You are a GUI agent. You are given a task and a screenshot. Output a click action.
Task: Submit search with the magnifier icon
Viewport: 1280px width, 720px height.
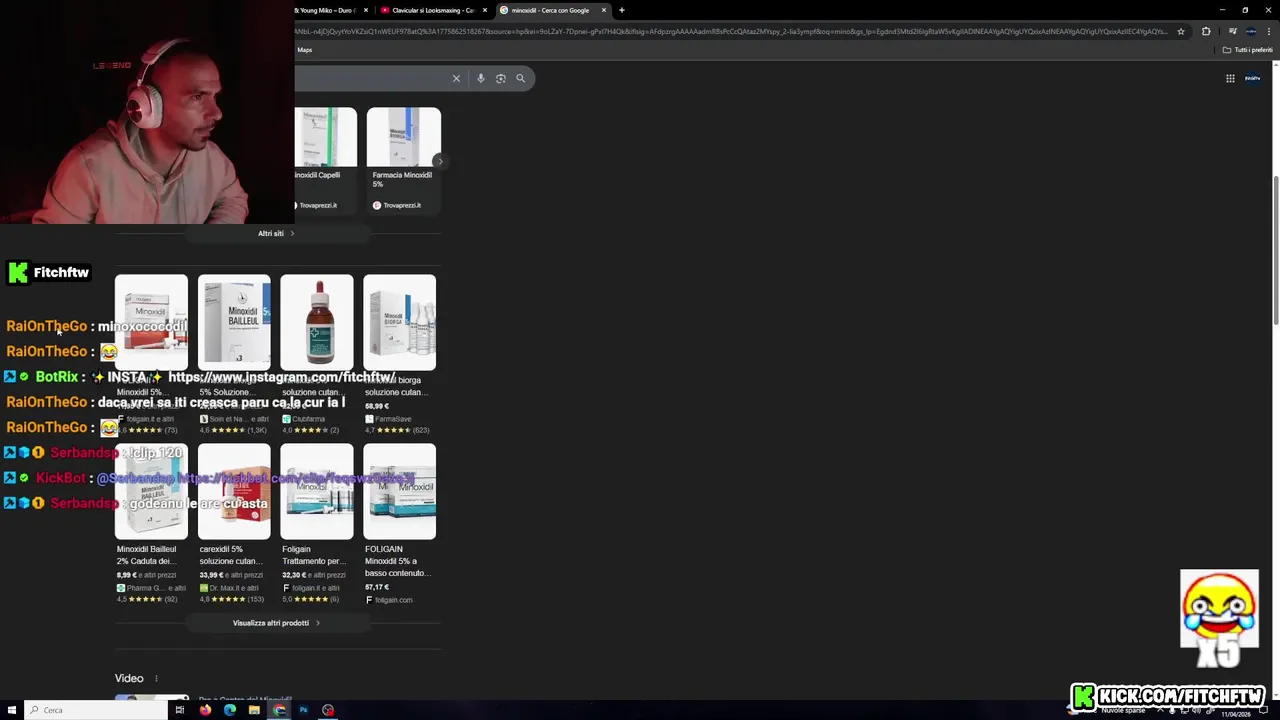pos(520,78)
